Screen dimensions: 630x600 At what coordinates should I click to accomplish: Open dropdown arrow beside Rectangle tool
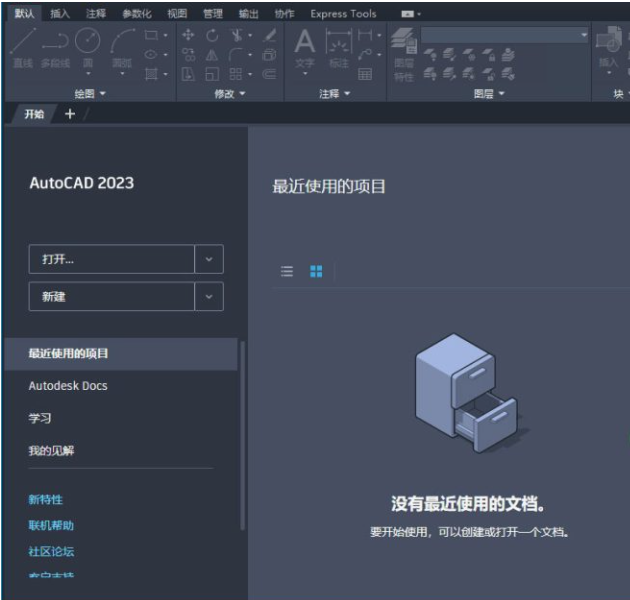click(x=166, y=35)
